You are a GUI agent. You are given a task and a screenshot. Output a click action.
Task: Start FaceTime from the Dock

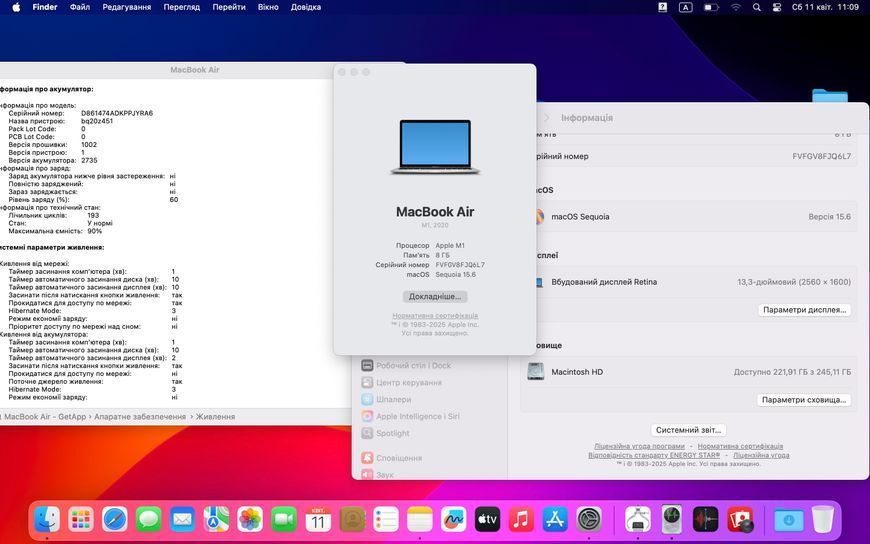tap(284, 520)
